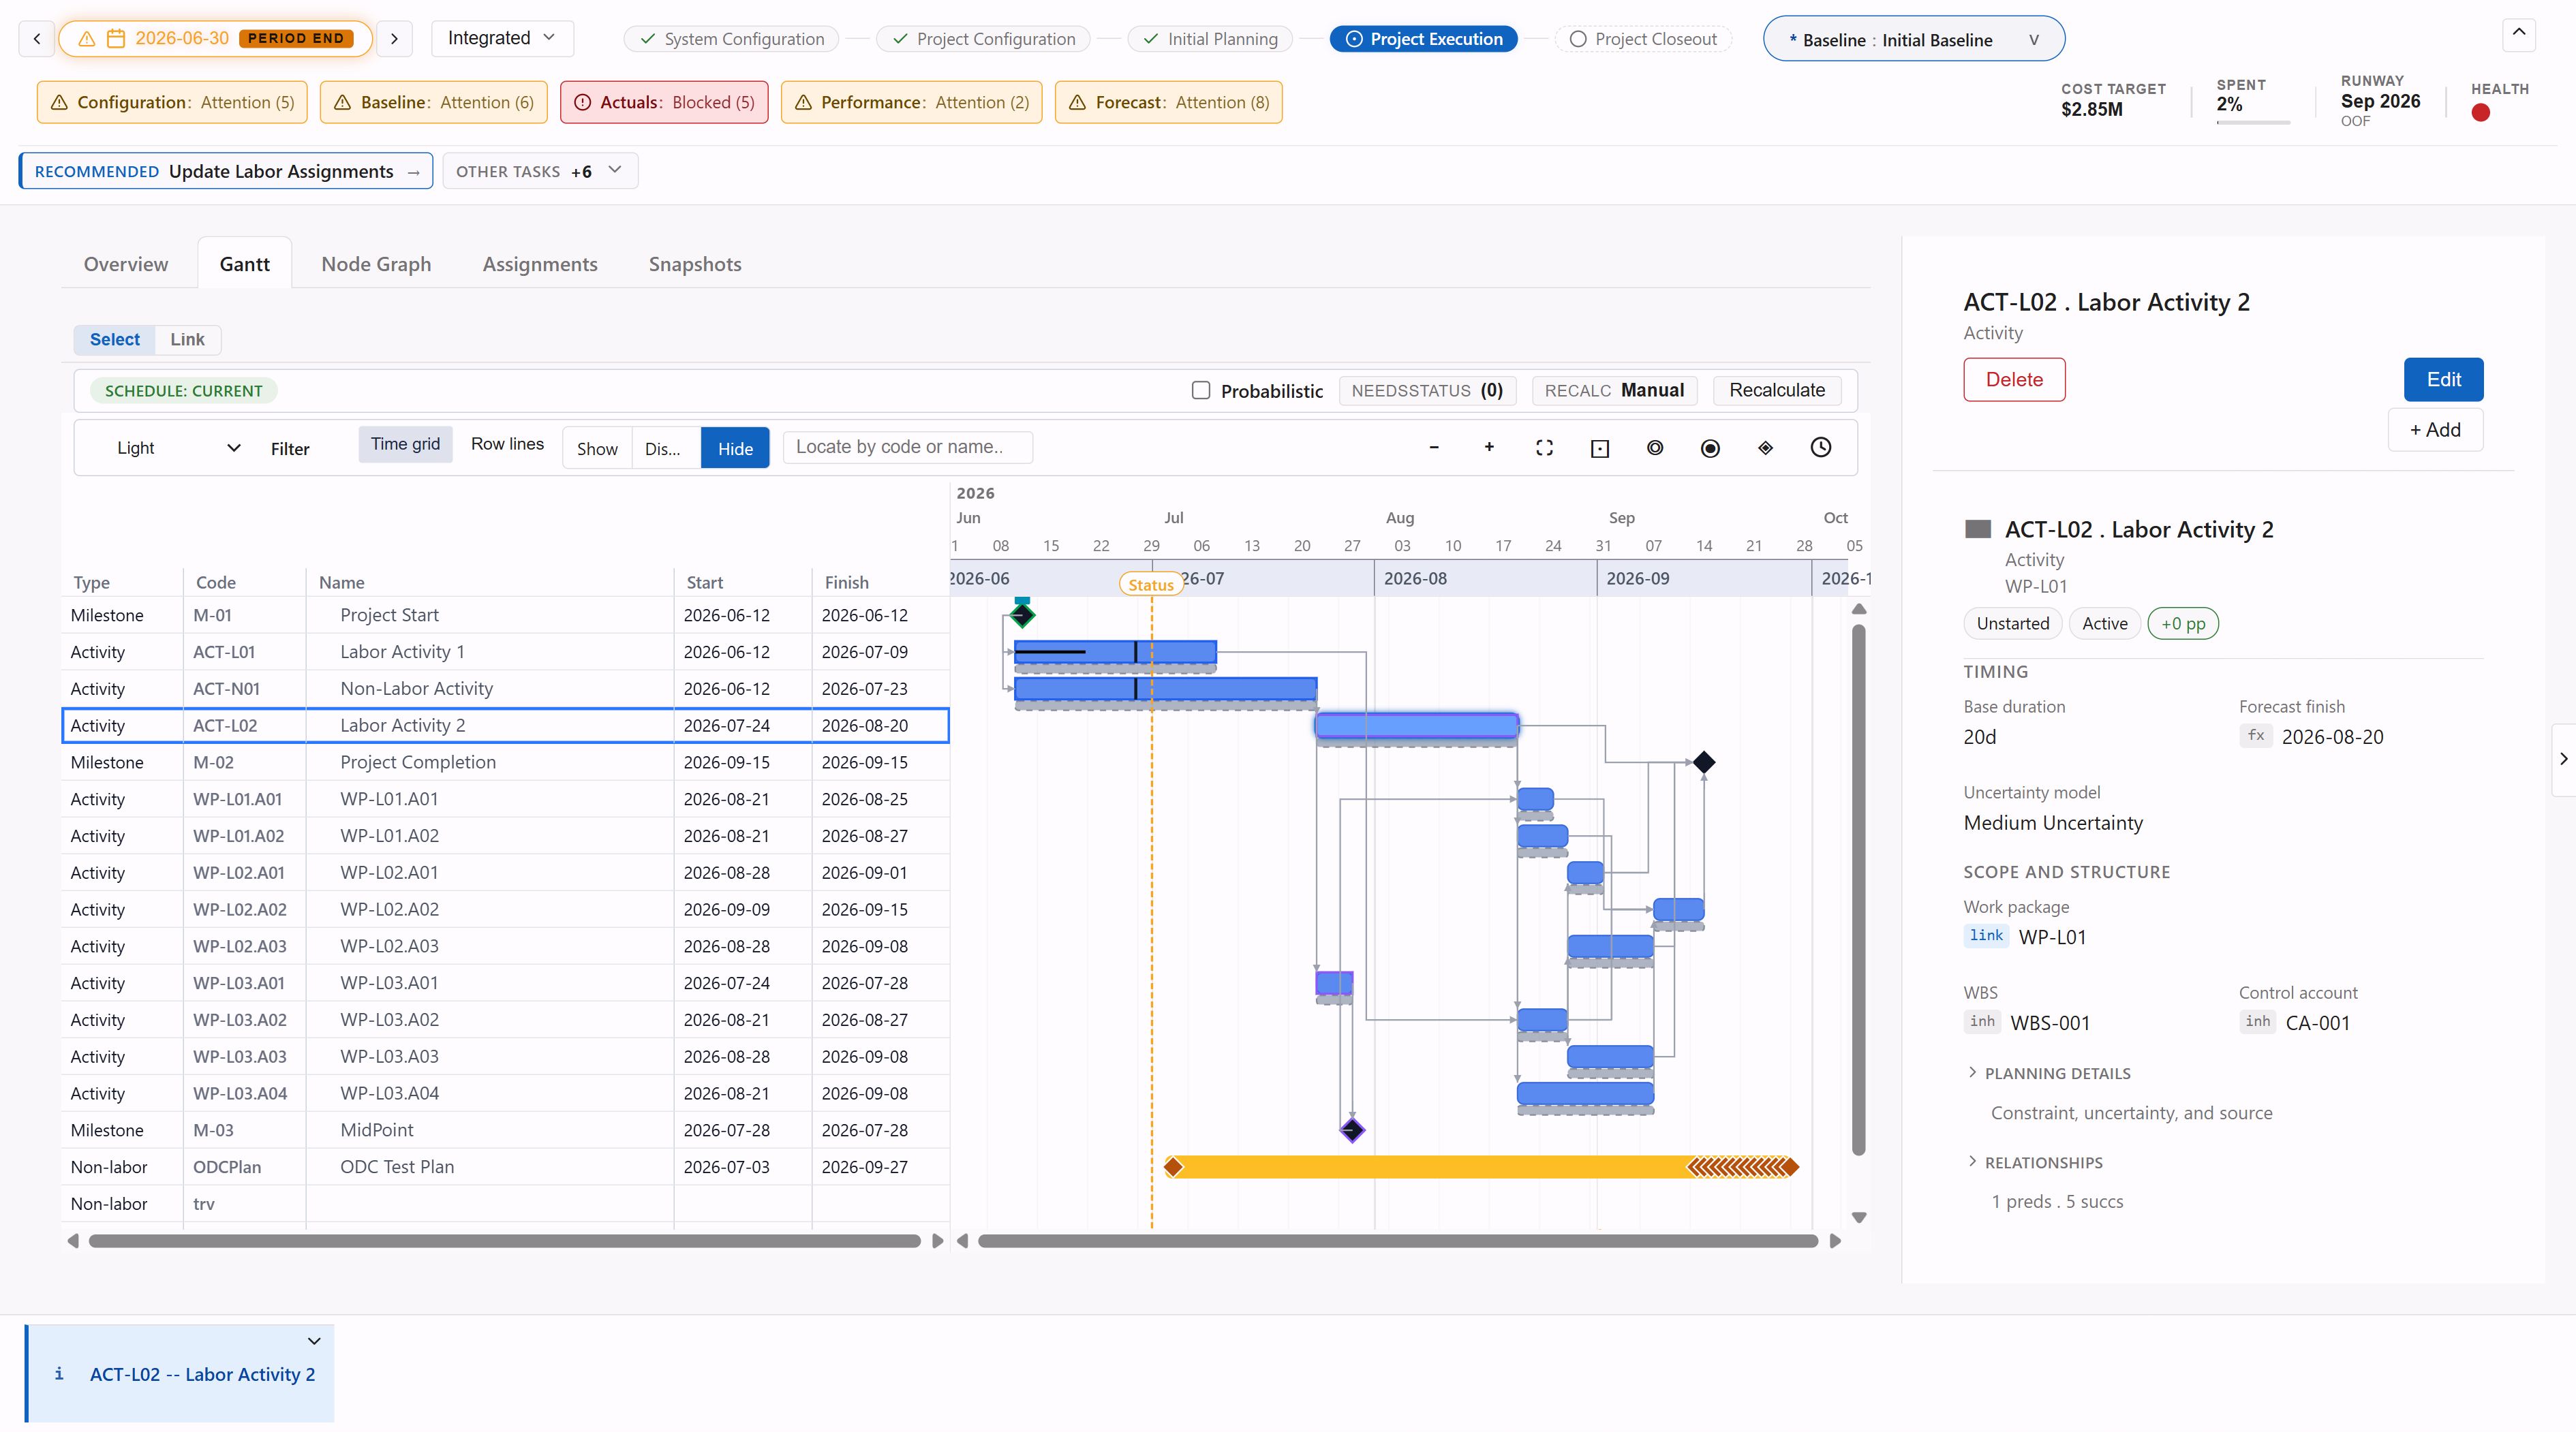This screenshot has width=2576, height=1432.
Task: Click the fit-to-screen bracket icon
Action: tap(1544, 448)
